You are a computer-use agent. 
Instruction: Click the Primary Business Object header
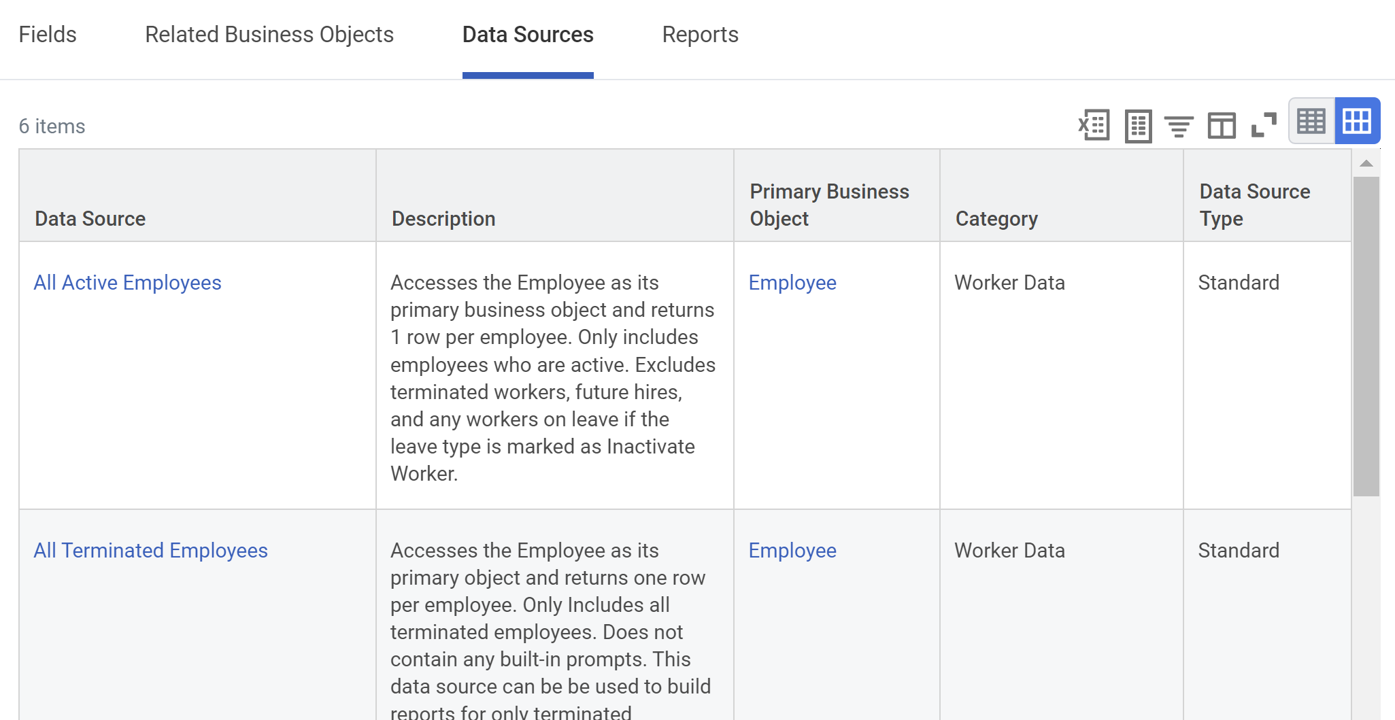point(837,196)
